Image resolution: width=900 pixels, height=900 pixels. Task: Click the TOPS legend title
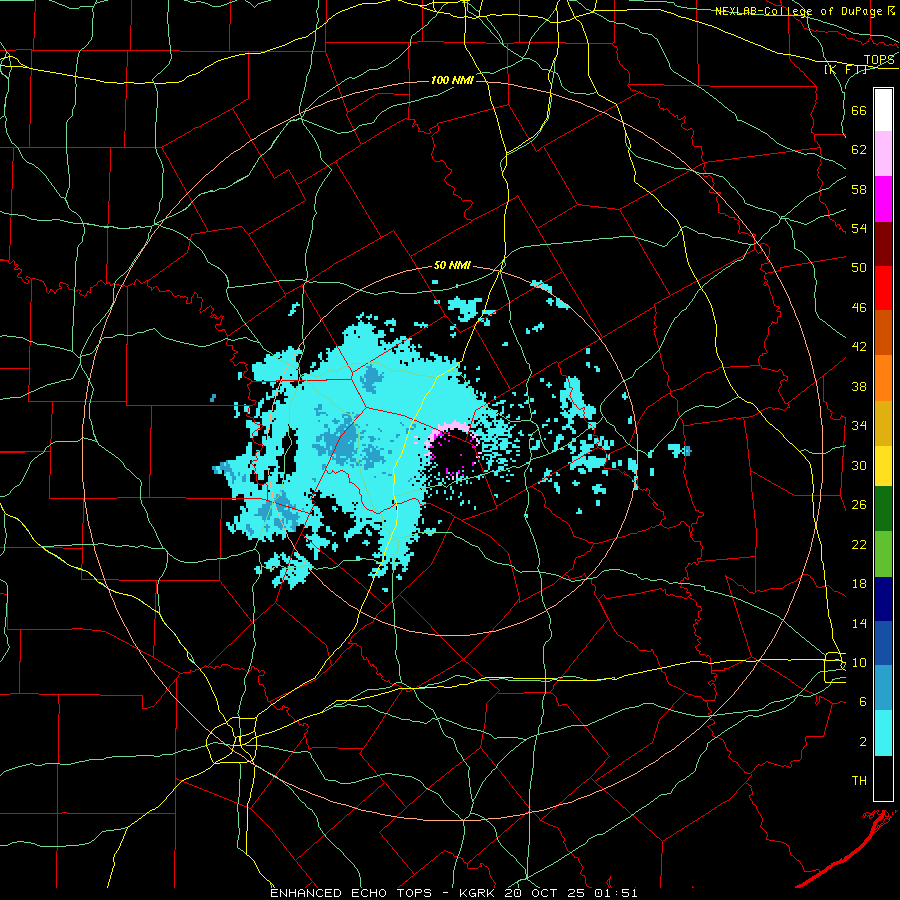(x=879, y=60)
